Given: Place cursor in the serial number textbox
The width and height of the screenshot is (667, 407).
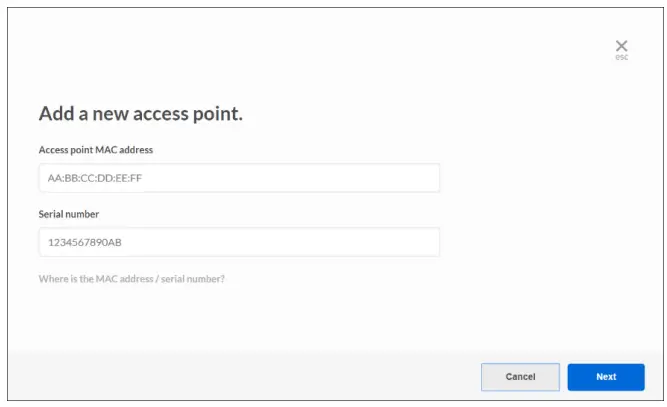Looking at the screenshot, I should pos(239,242).
